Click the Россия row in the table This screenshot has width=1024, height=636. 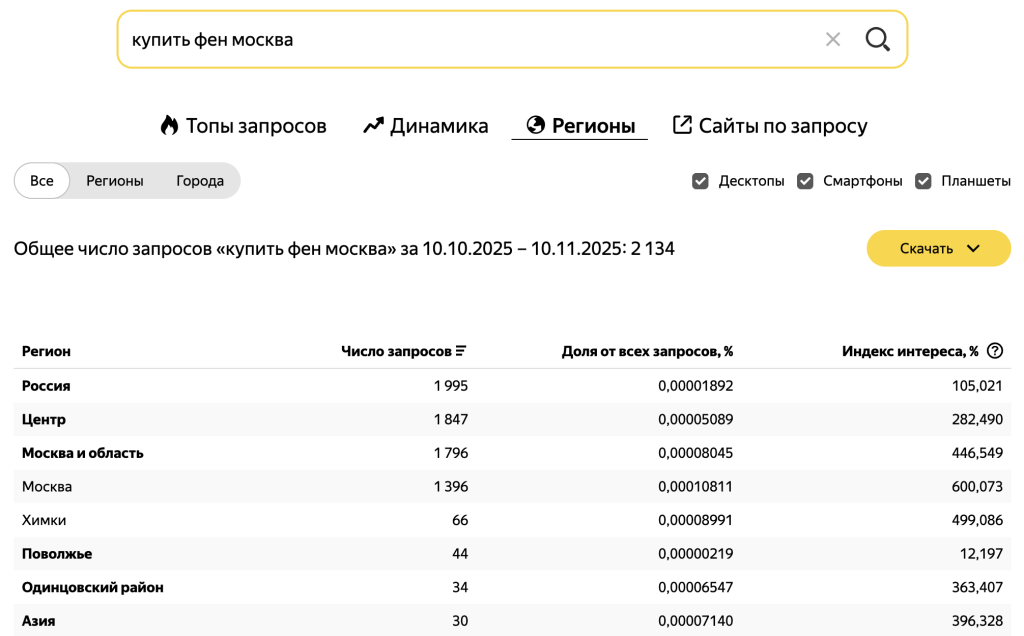pos(45,385)
